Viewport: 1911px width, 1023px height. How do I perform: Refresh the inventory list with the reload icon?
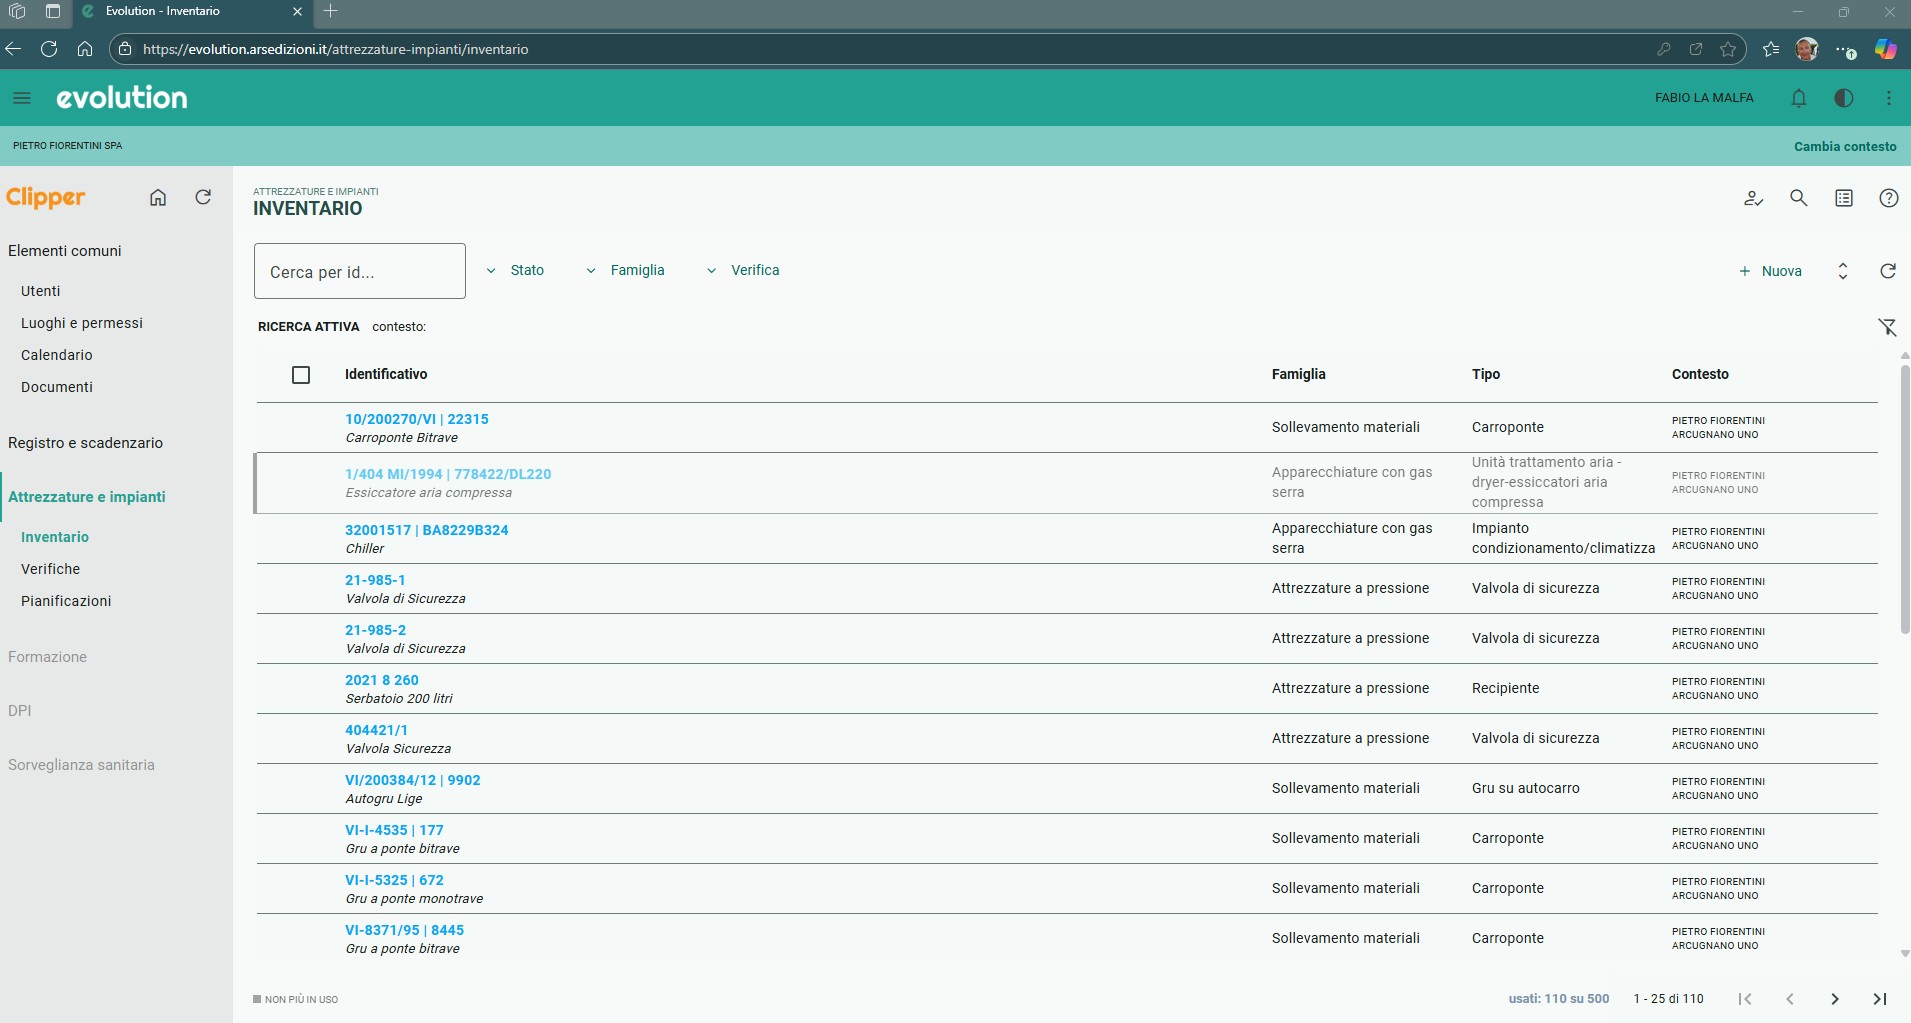(1888, 271)
